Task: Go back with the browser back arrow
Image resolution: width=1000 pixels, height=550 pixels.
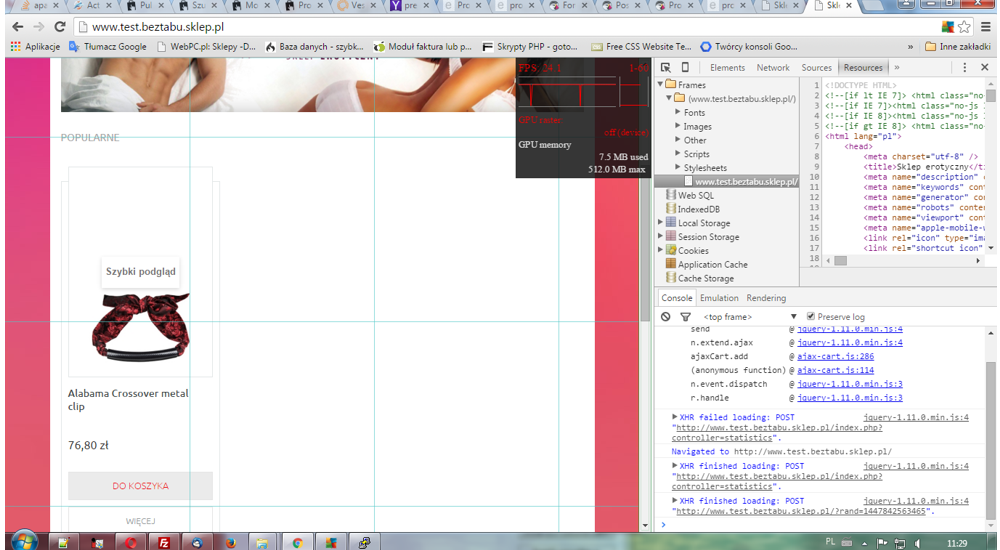Action: 18,27
